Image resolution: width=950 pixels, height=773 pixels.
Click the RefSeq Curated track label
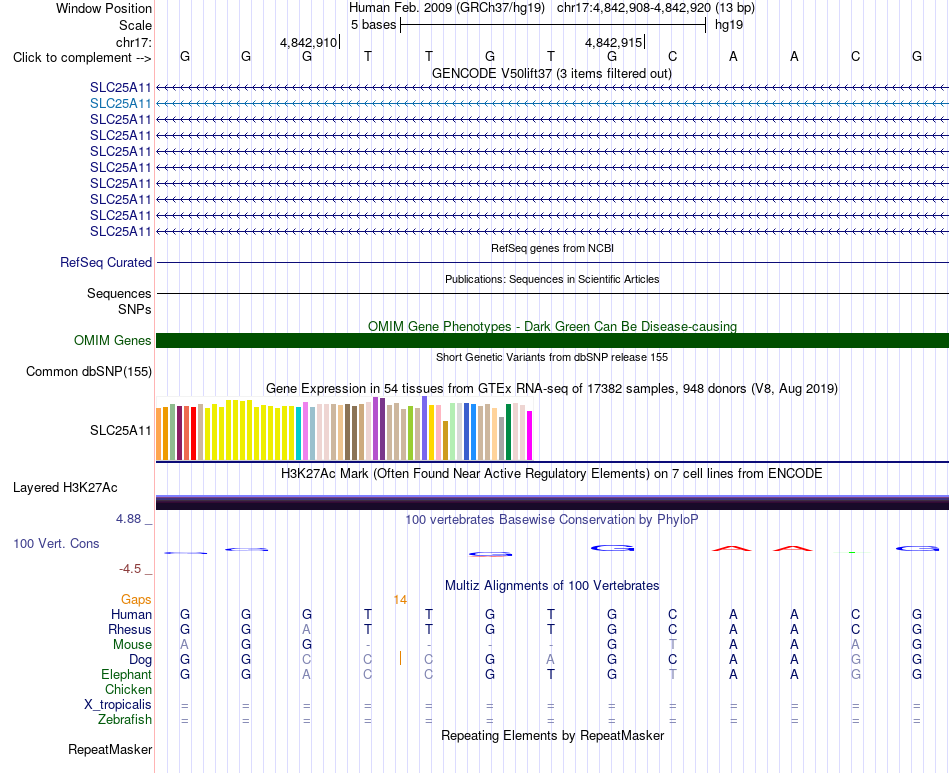pyautogui.click(x=106, y=262)
